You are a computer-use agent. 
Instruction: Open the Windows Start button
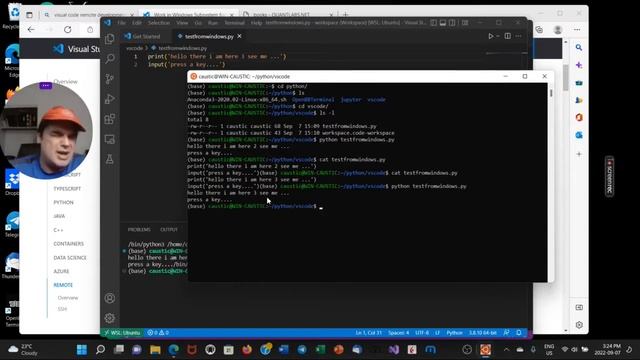coord(82,349)
